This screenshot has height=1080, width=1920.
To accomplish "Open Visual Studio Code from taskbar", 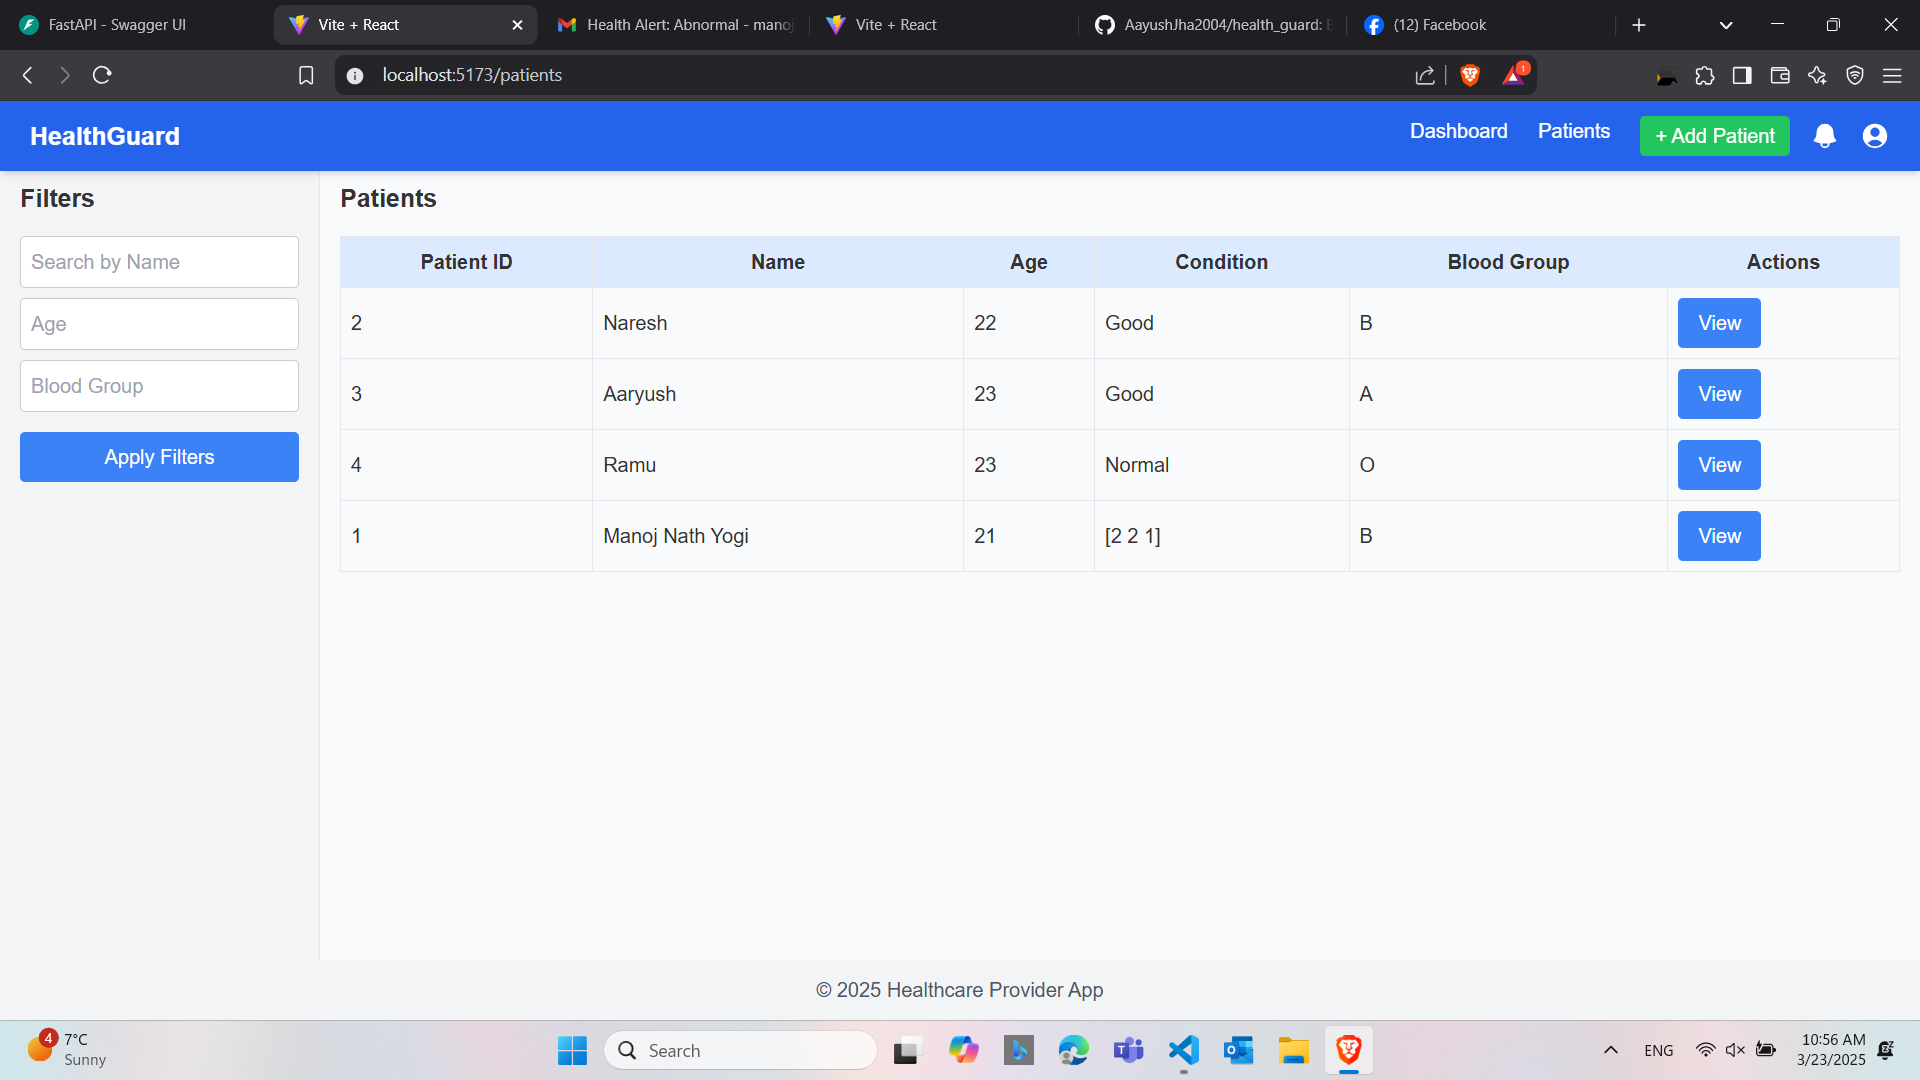I will pyautogui.click(x=1184, y=1050).
